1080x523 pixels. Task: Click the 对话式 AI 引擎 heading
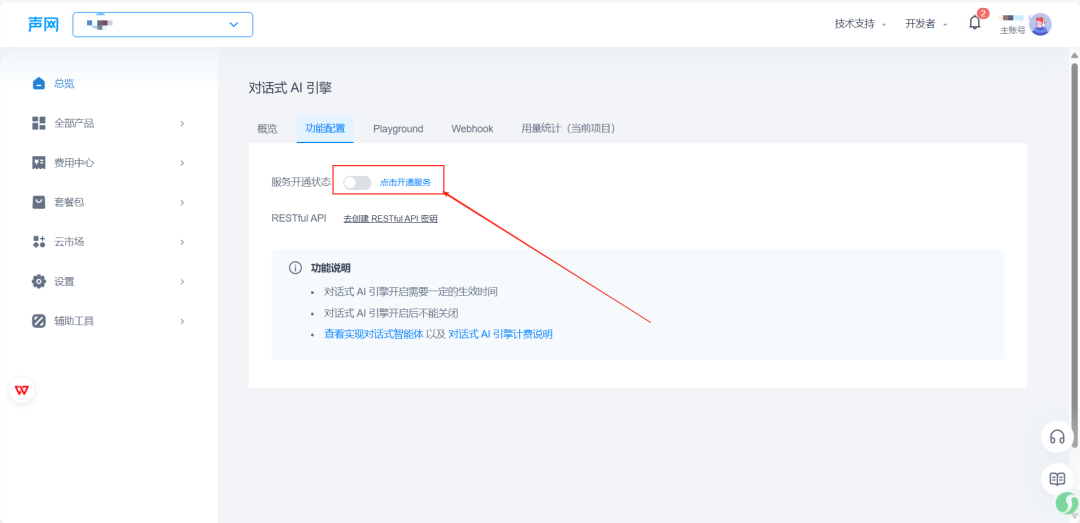290,88
